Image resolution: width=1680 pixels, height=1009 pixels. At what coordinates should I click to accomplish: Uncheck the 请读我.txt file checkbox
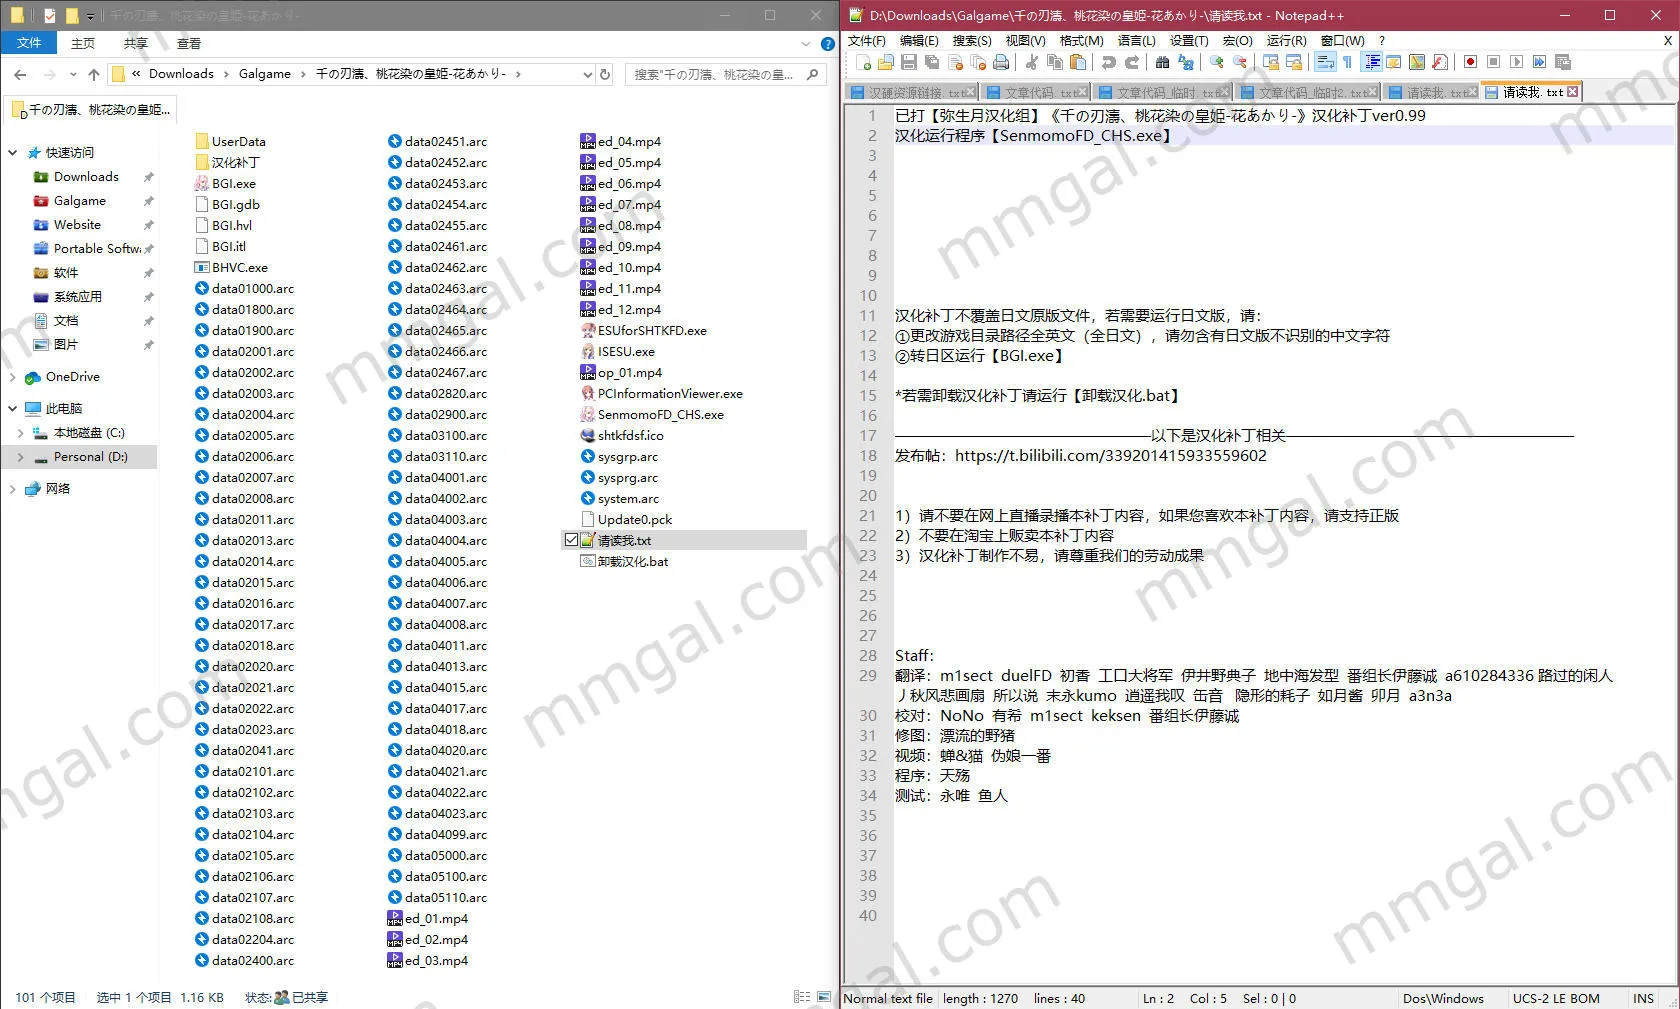coord(572,539)
